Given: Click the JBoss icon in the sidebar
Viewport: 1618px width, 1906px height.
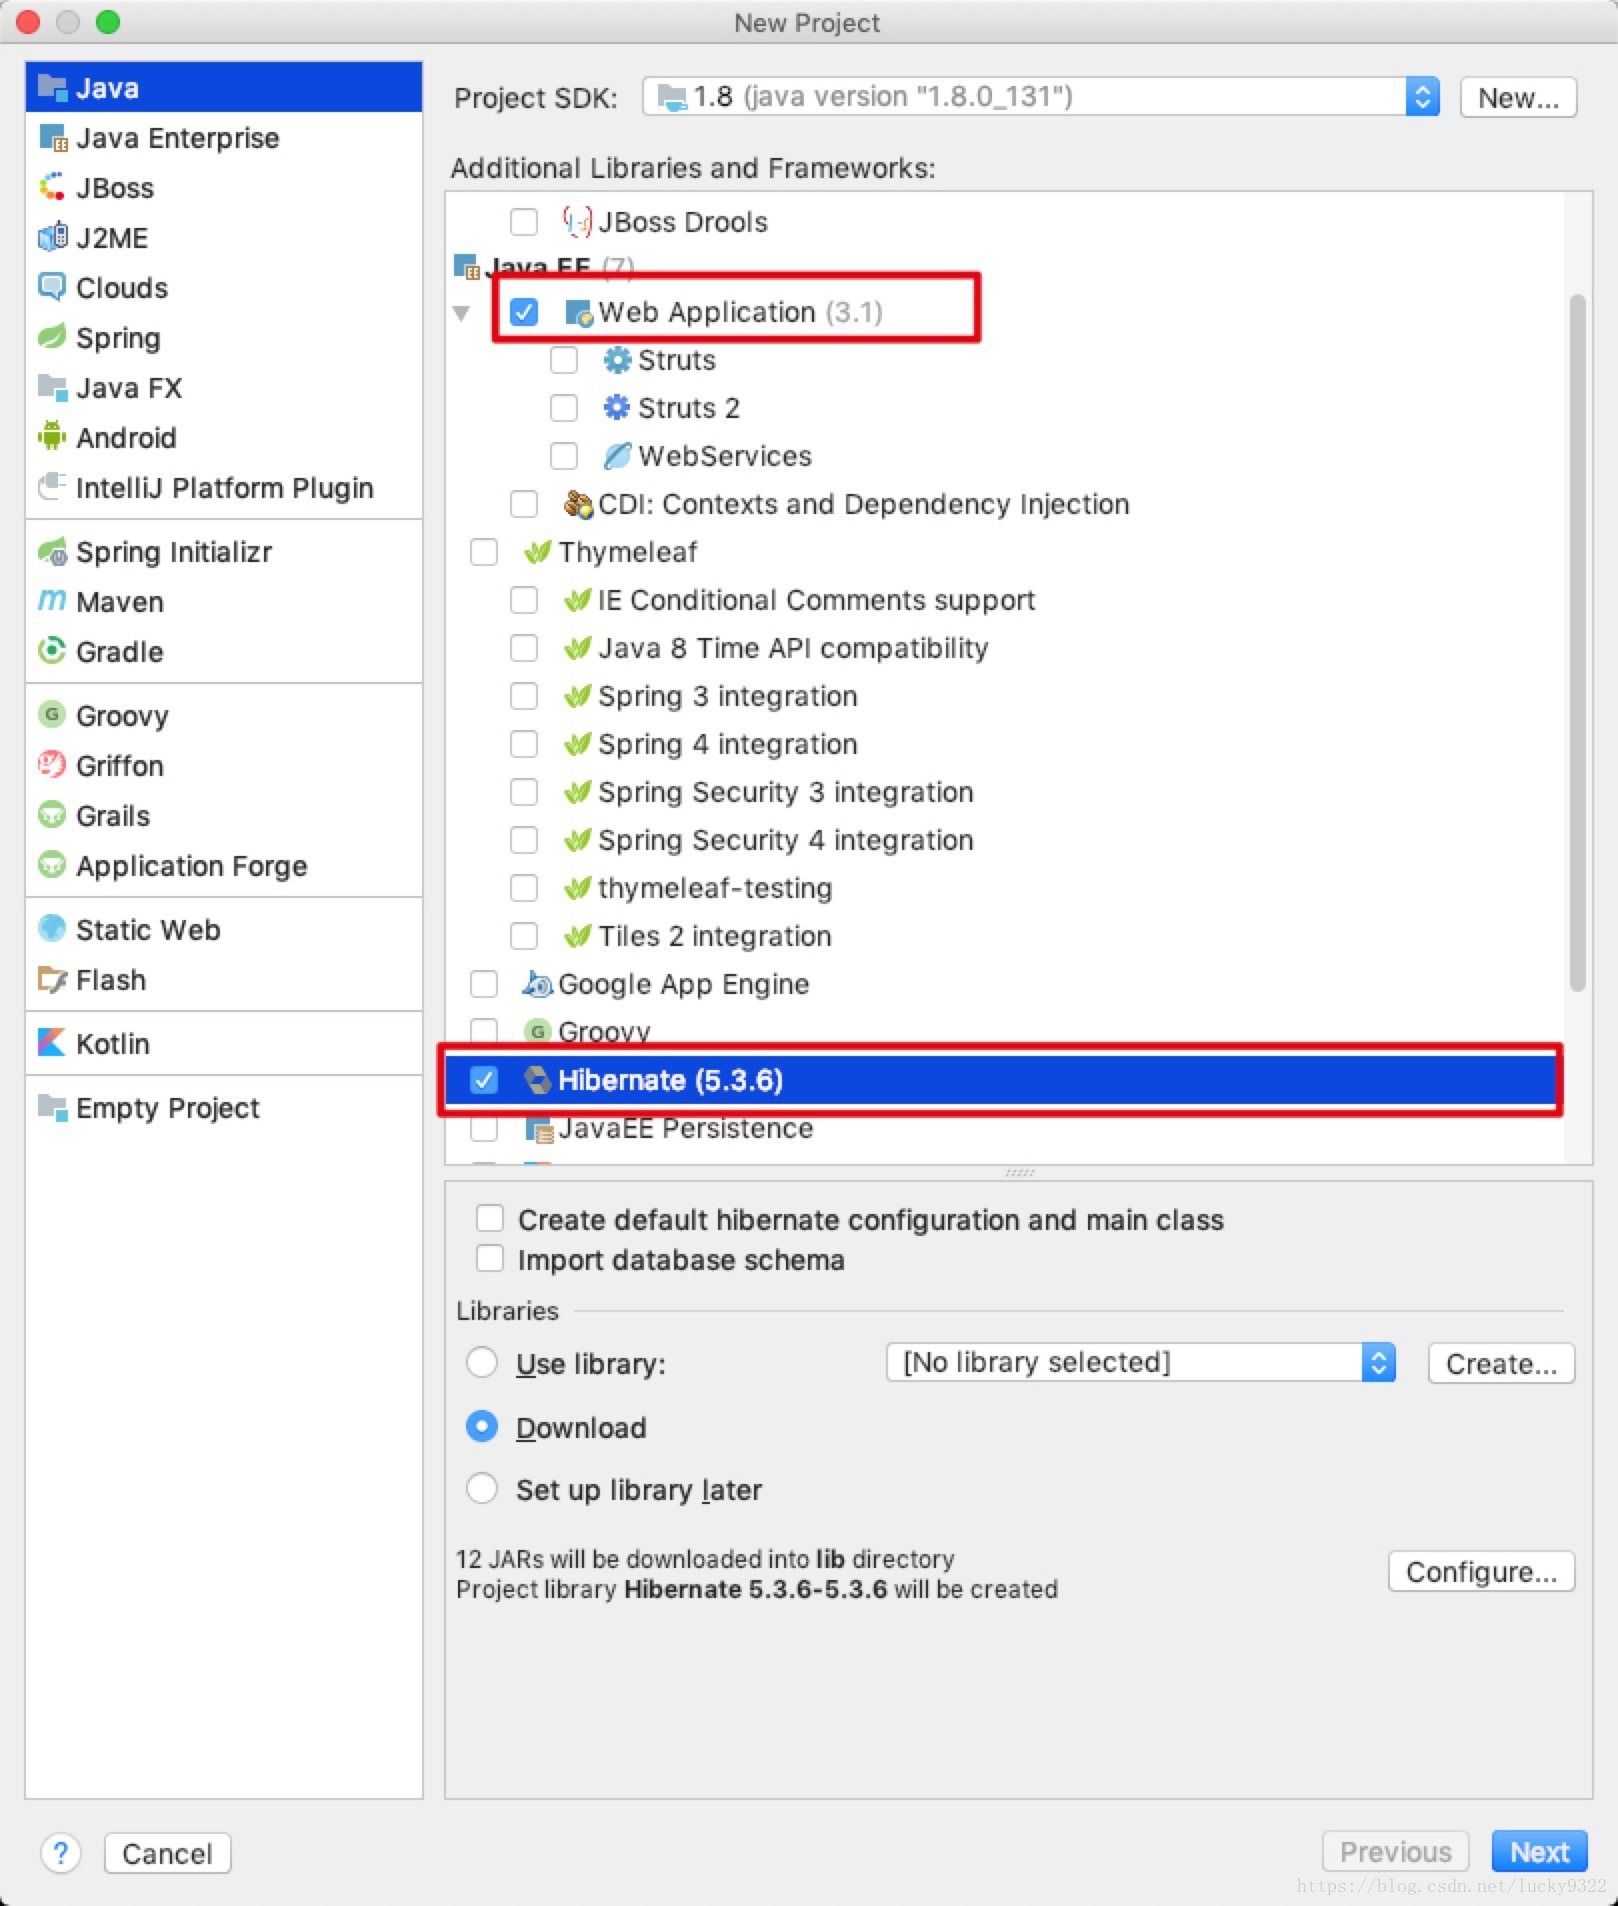Looking at the screenshot, I should tap(52, 188).
